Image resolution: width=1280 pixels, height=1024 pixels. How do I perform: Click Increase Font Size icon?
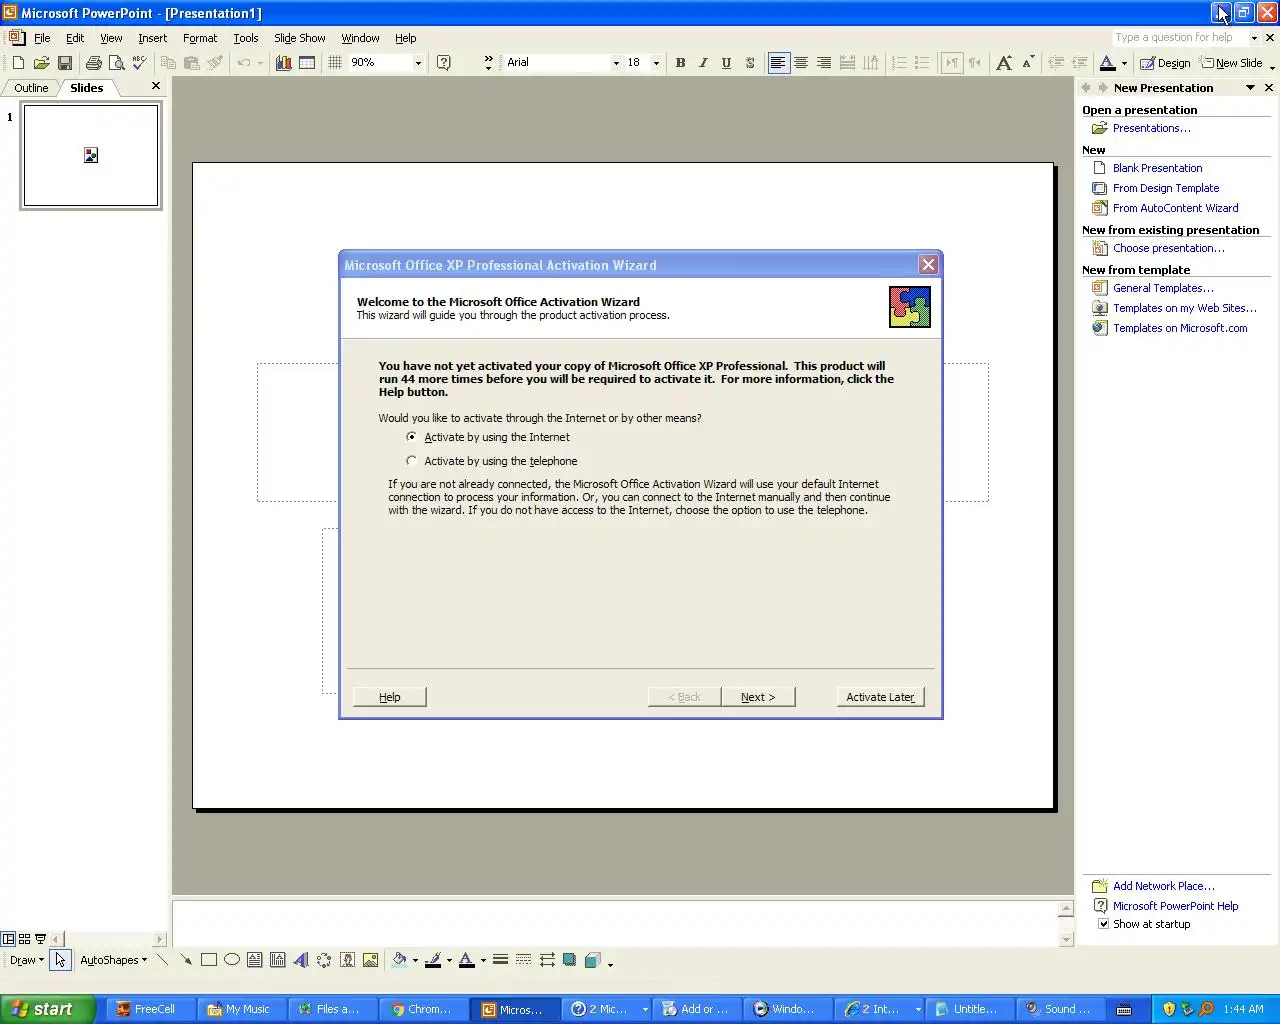tap(1004, 63)
